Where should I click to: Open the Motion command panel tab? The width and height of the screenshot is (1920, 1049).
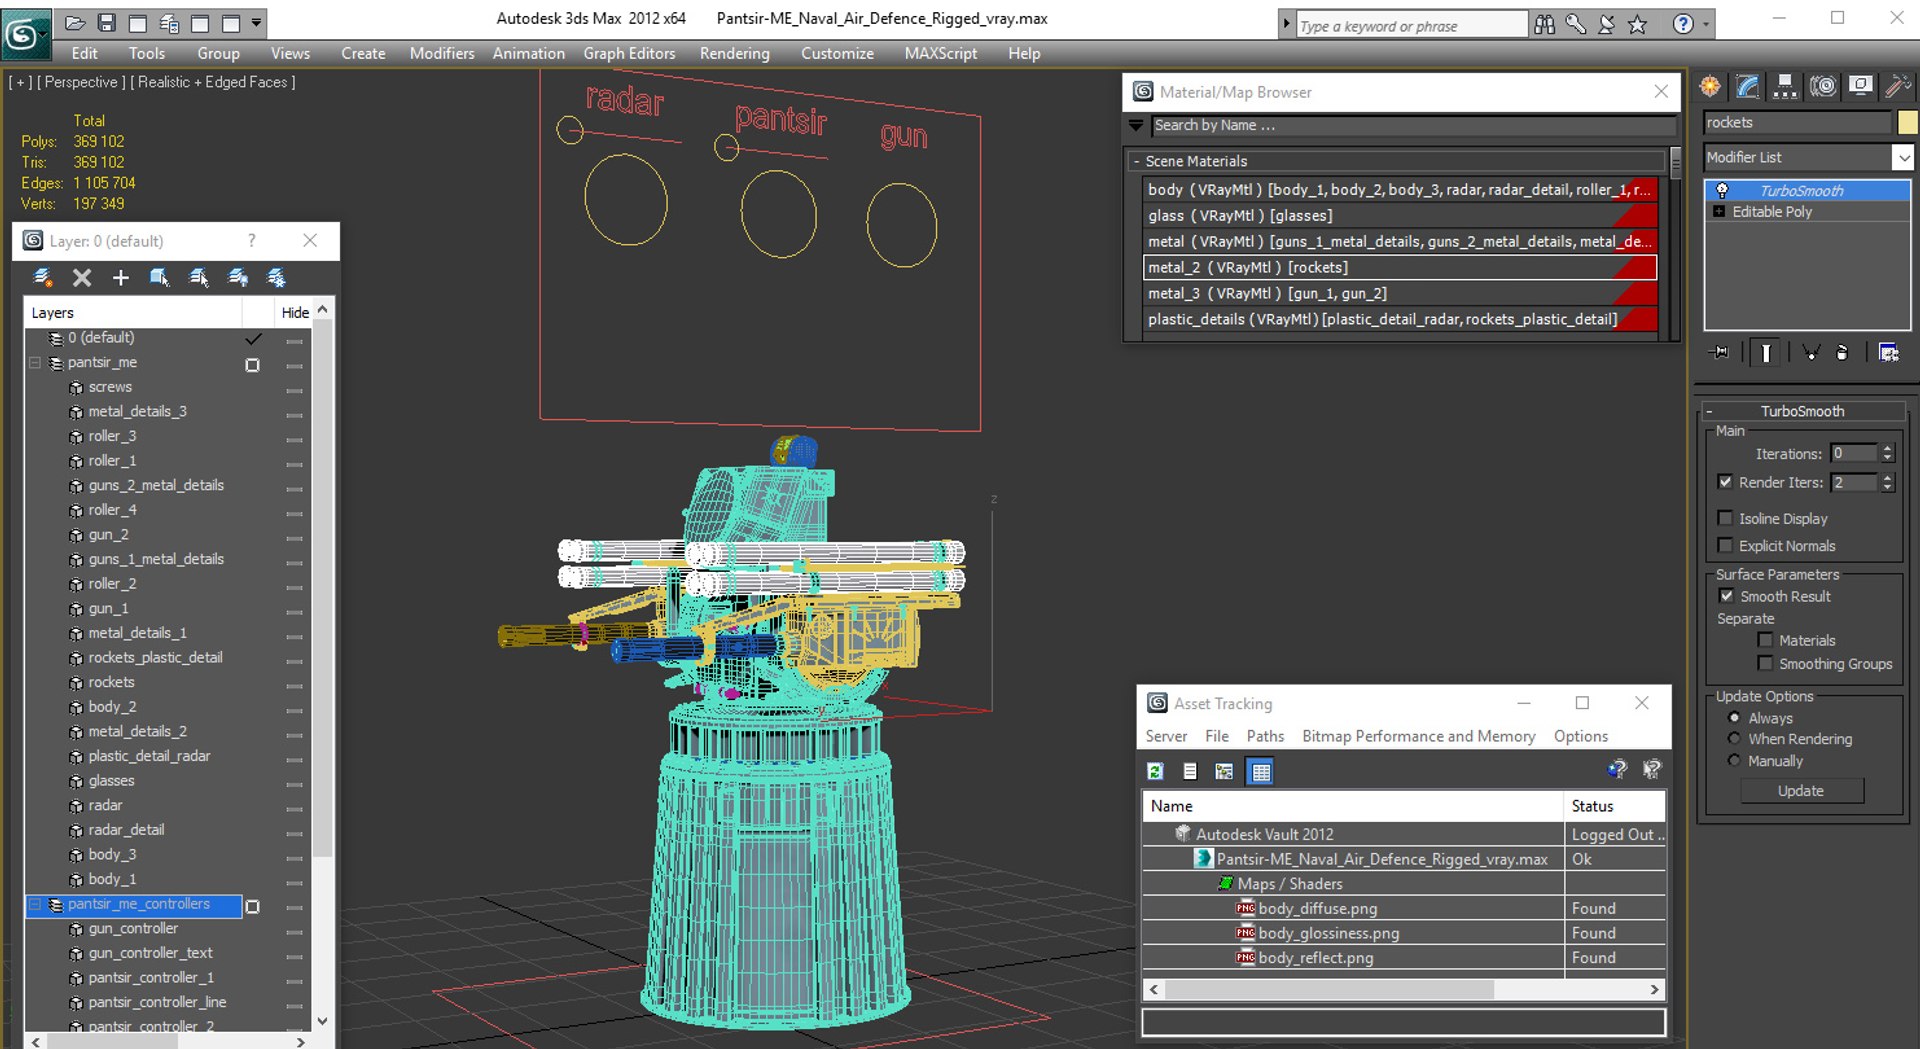pyautogui.click(x=1823, y=87)
